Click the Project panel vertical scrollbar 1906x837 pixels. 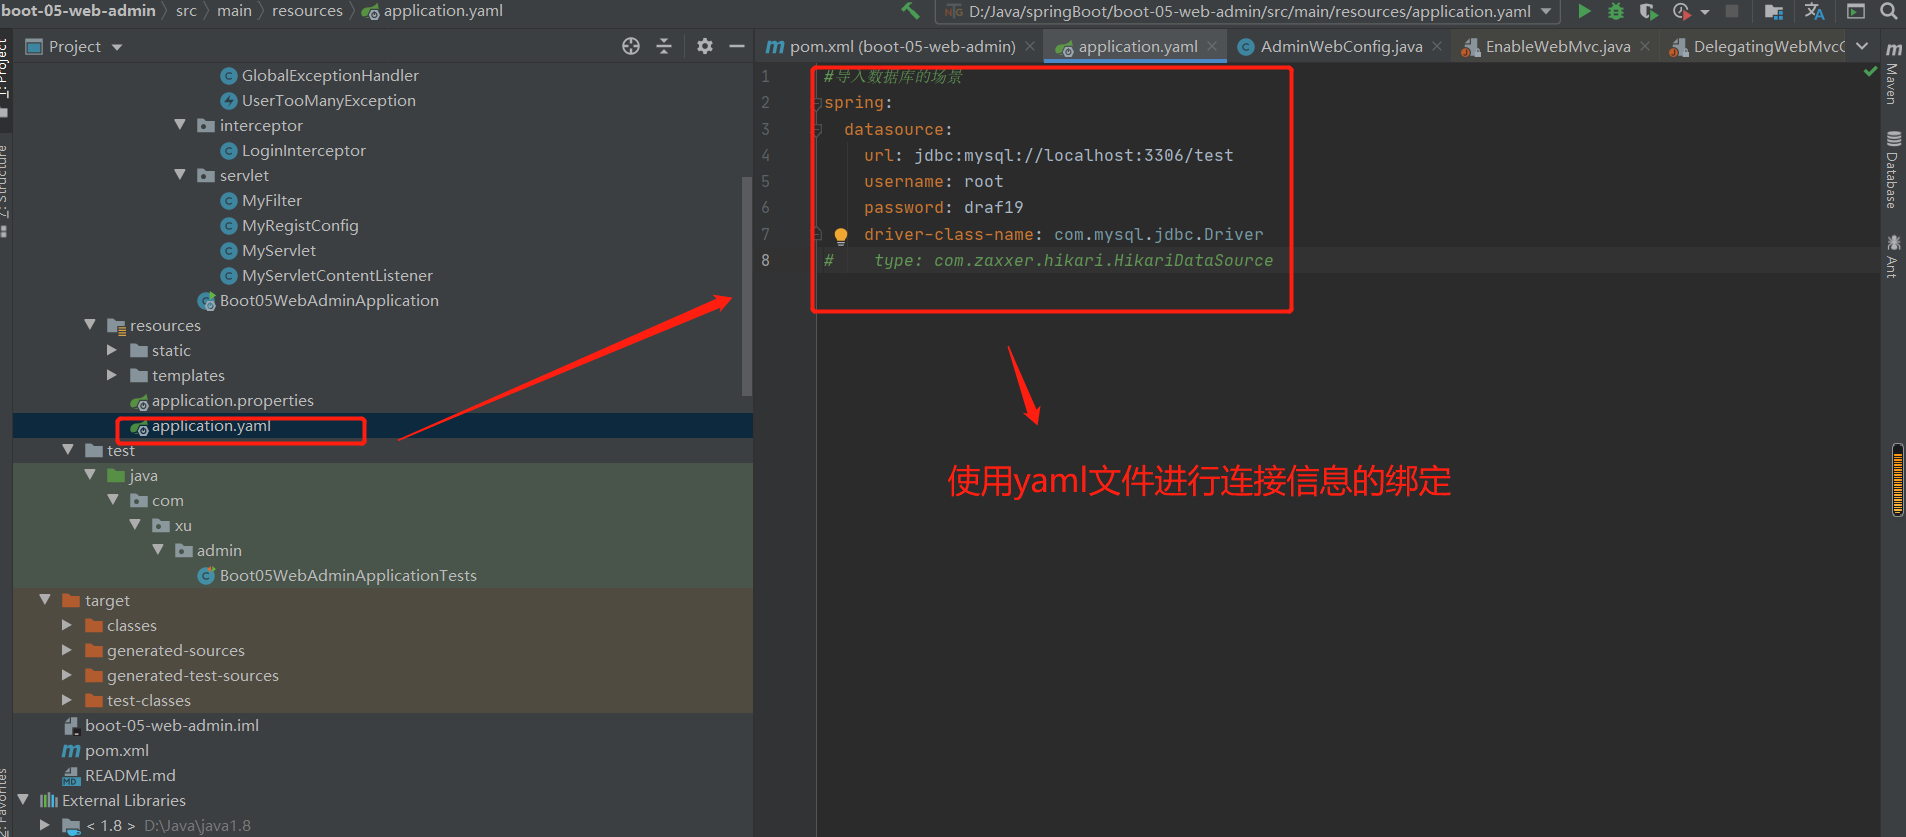click(x=746, y=285)
